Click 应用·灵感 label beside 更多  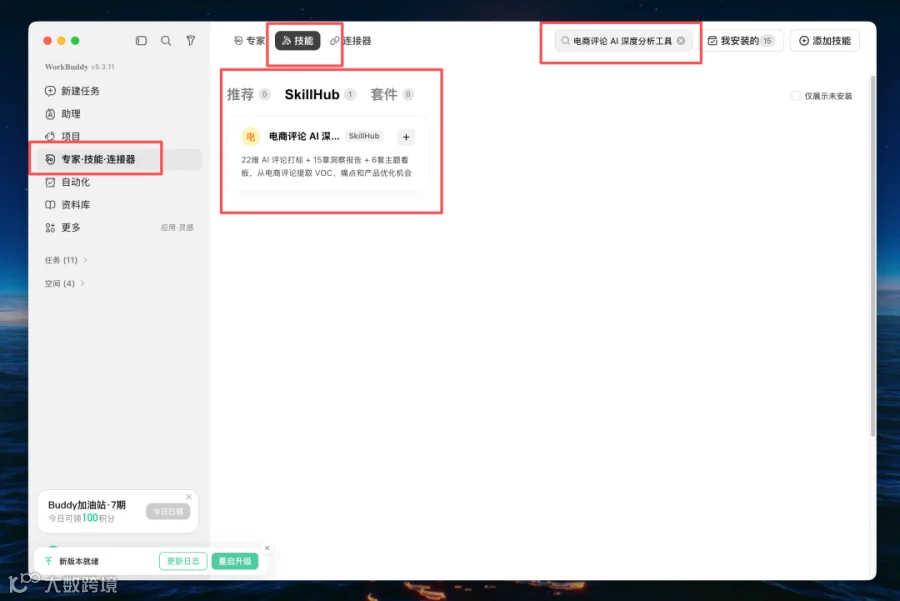point(177,228)
